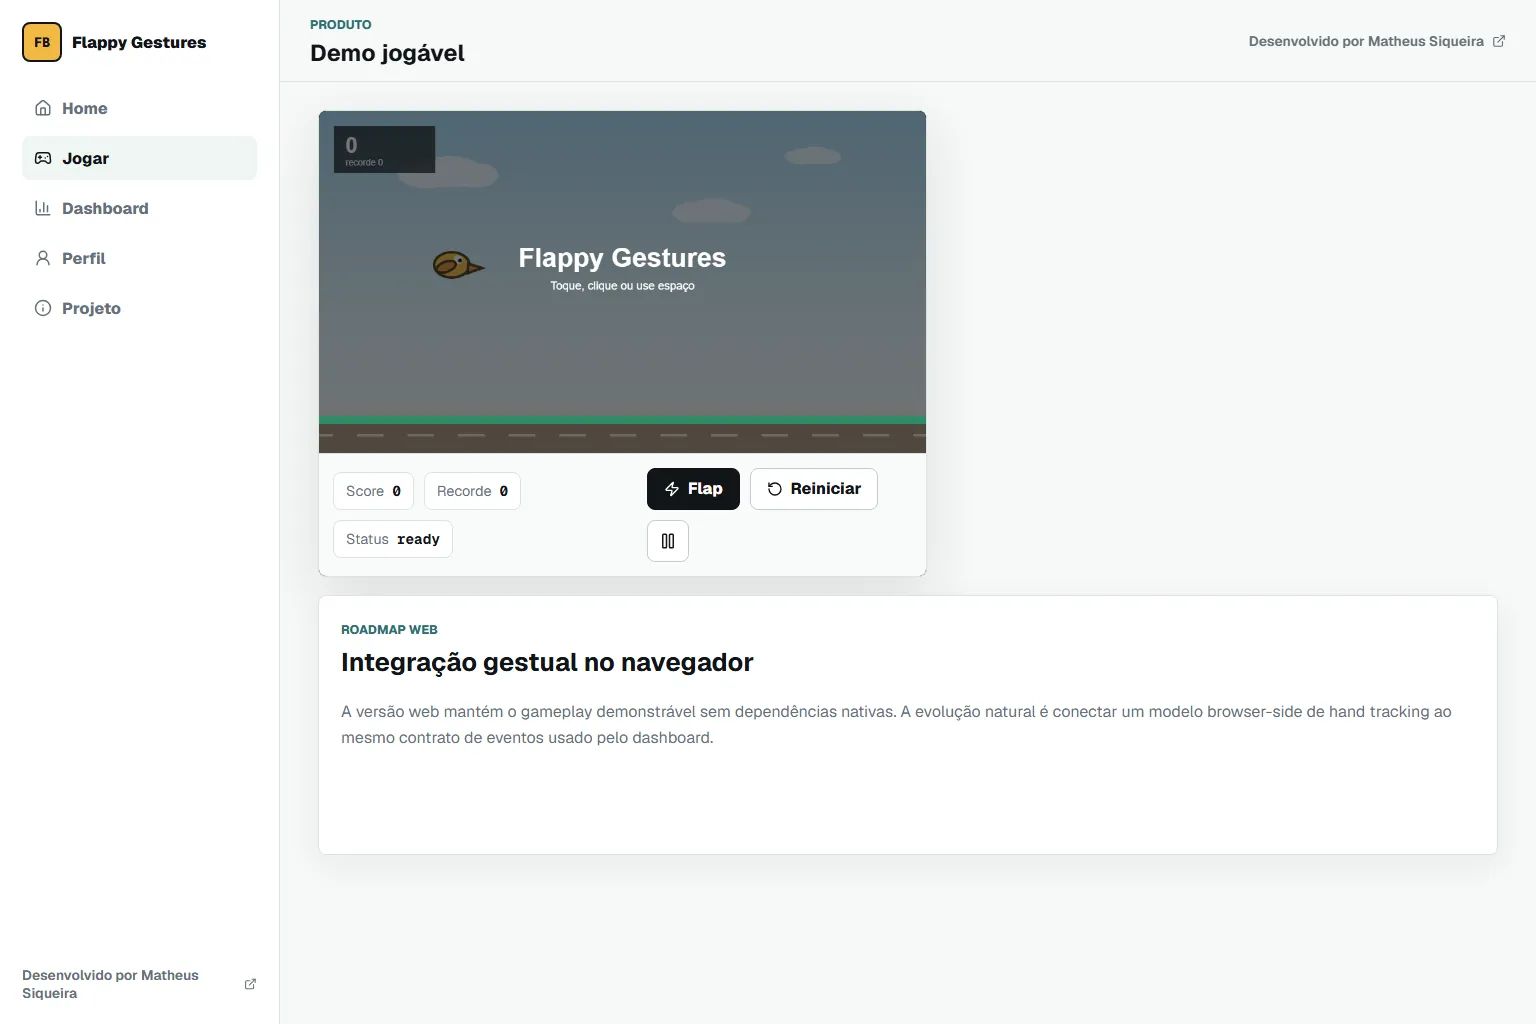The height and width of the screenshot is (1024, 1536).
Task: Open the Dashboard section
Action: click(x=139, y=208)
